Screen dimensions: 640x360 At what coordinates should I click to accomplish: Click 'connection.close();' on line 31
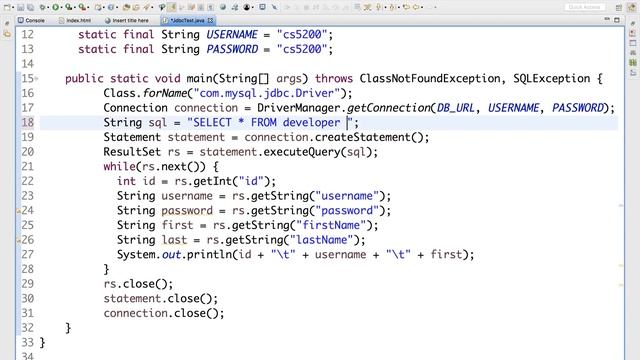tap(164, 313)
